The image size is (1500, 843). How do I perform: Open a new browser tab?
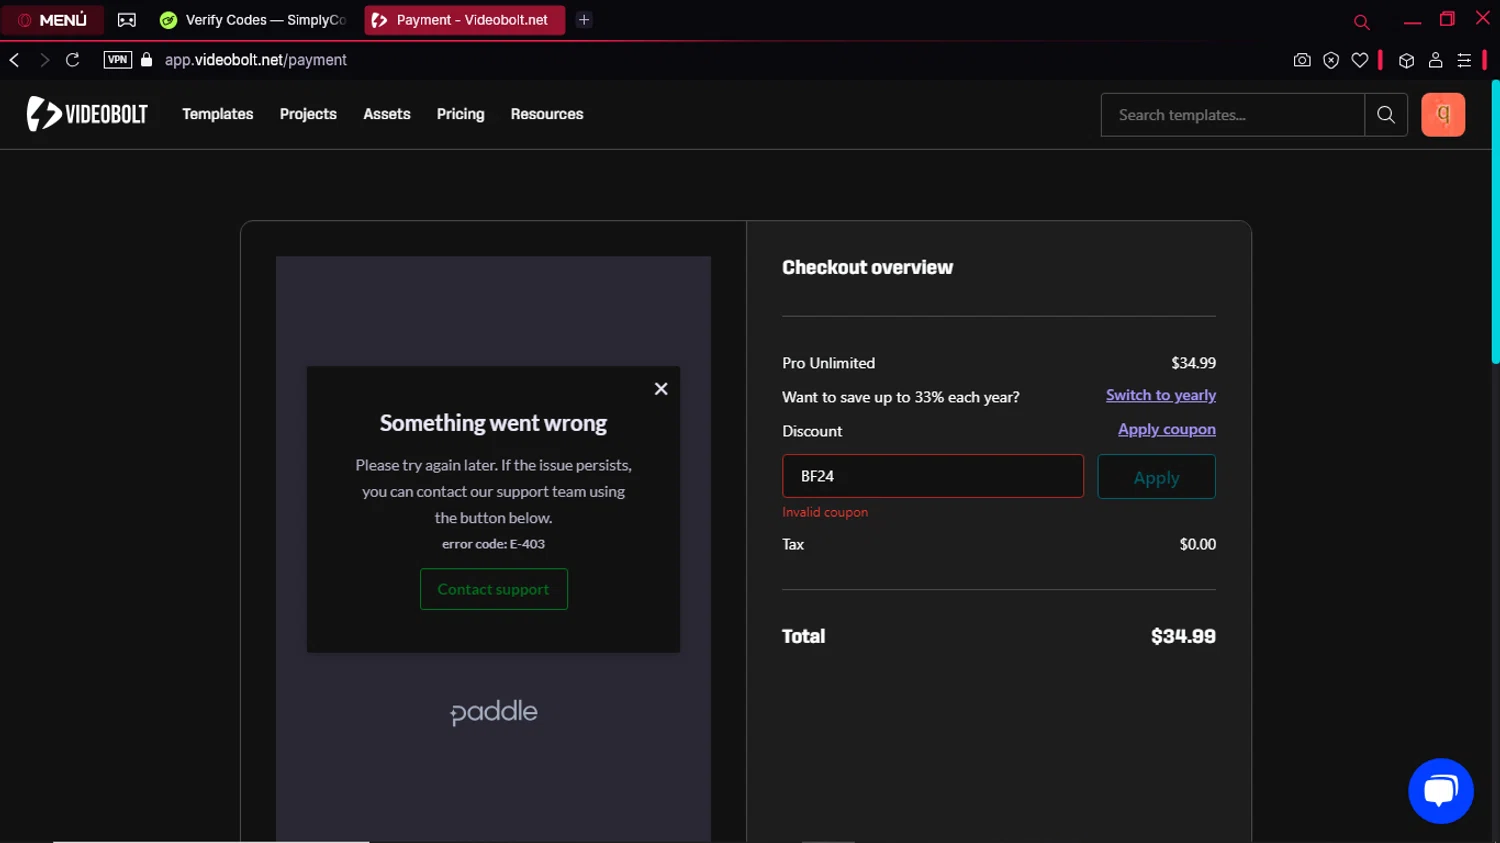(584, 20)
